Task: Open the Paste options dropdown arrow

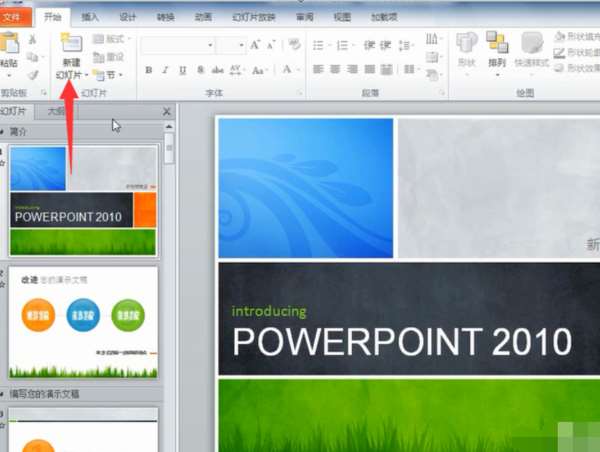Action: point(8,75)
